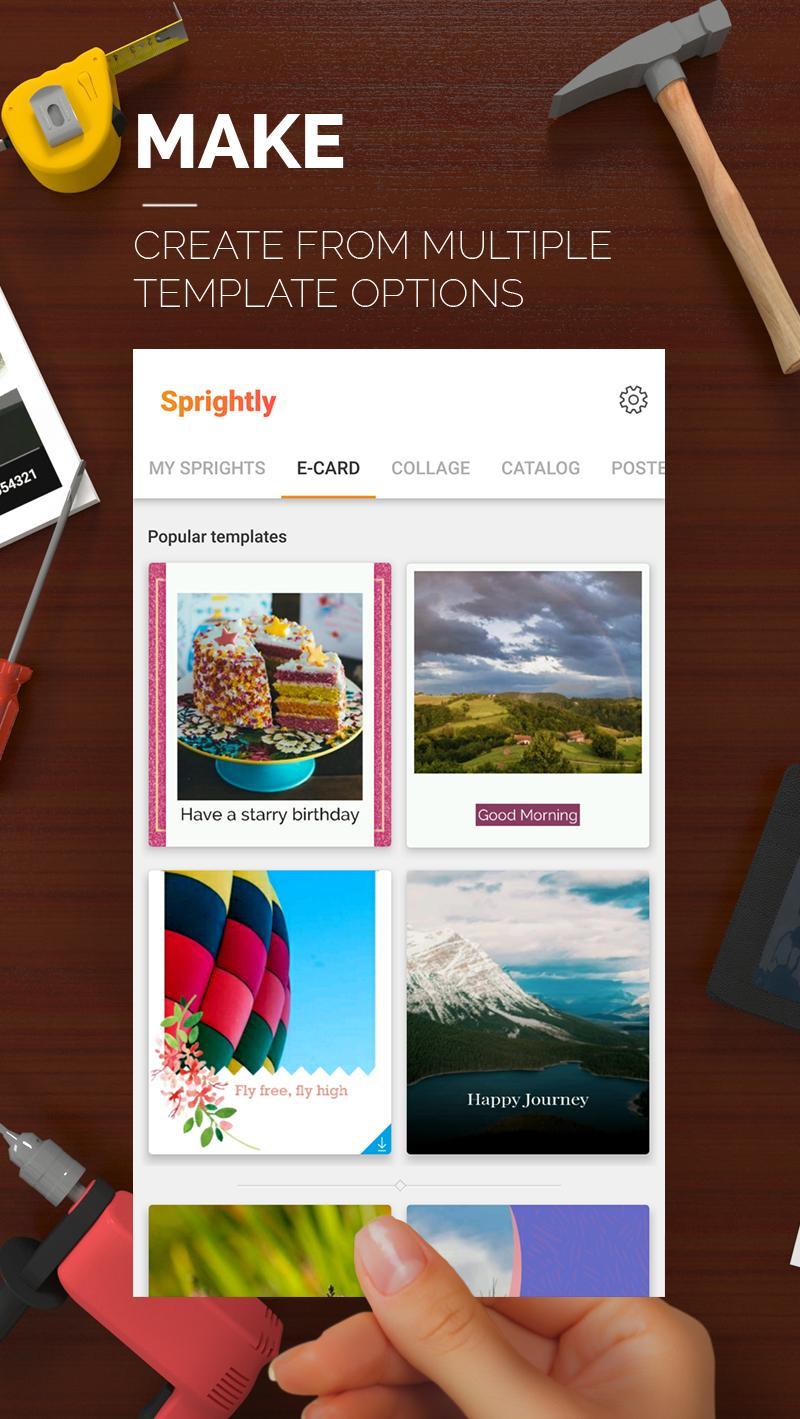800x1419 pixels.
Task: Choose the purple patterned template at bottom
Action: (x=528, y=1250)
